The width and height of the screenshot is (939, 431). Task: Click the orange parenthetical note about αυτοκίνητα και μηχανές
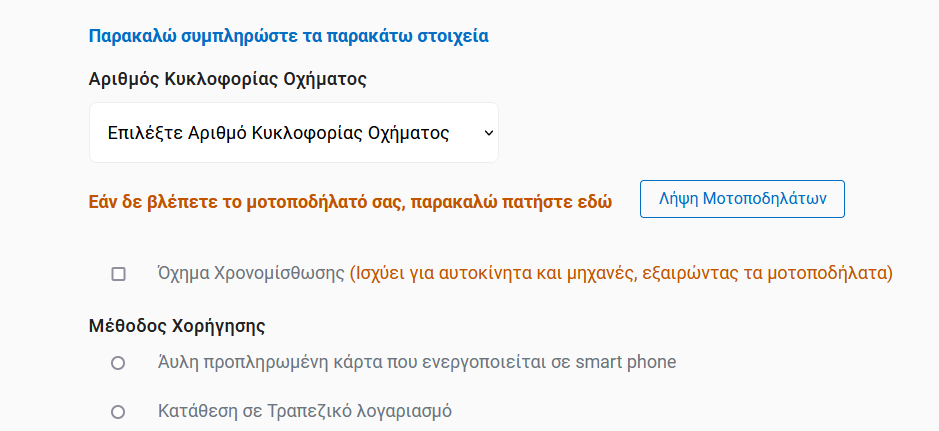(621, 274)
